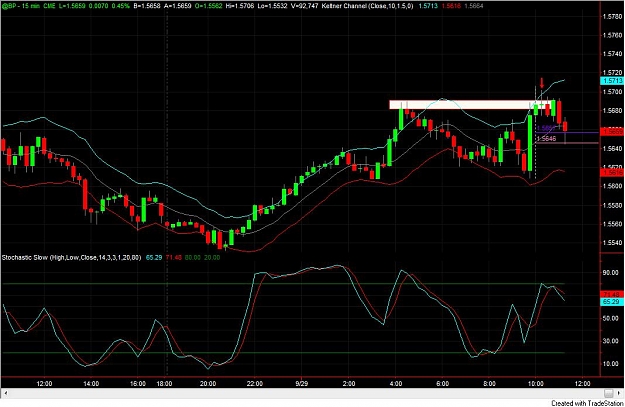Click the 16:00 time axis label
The width and height of the screenshot is (625, 407).
pos(138,384)
